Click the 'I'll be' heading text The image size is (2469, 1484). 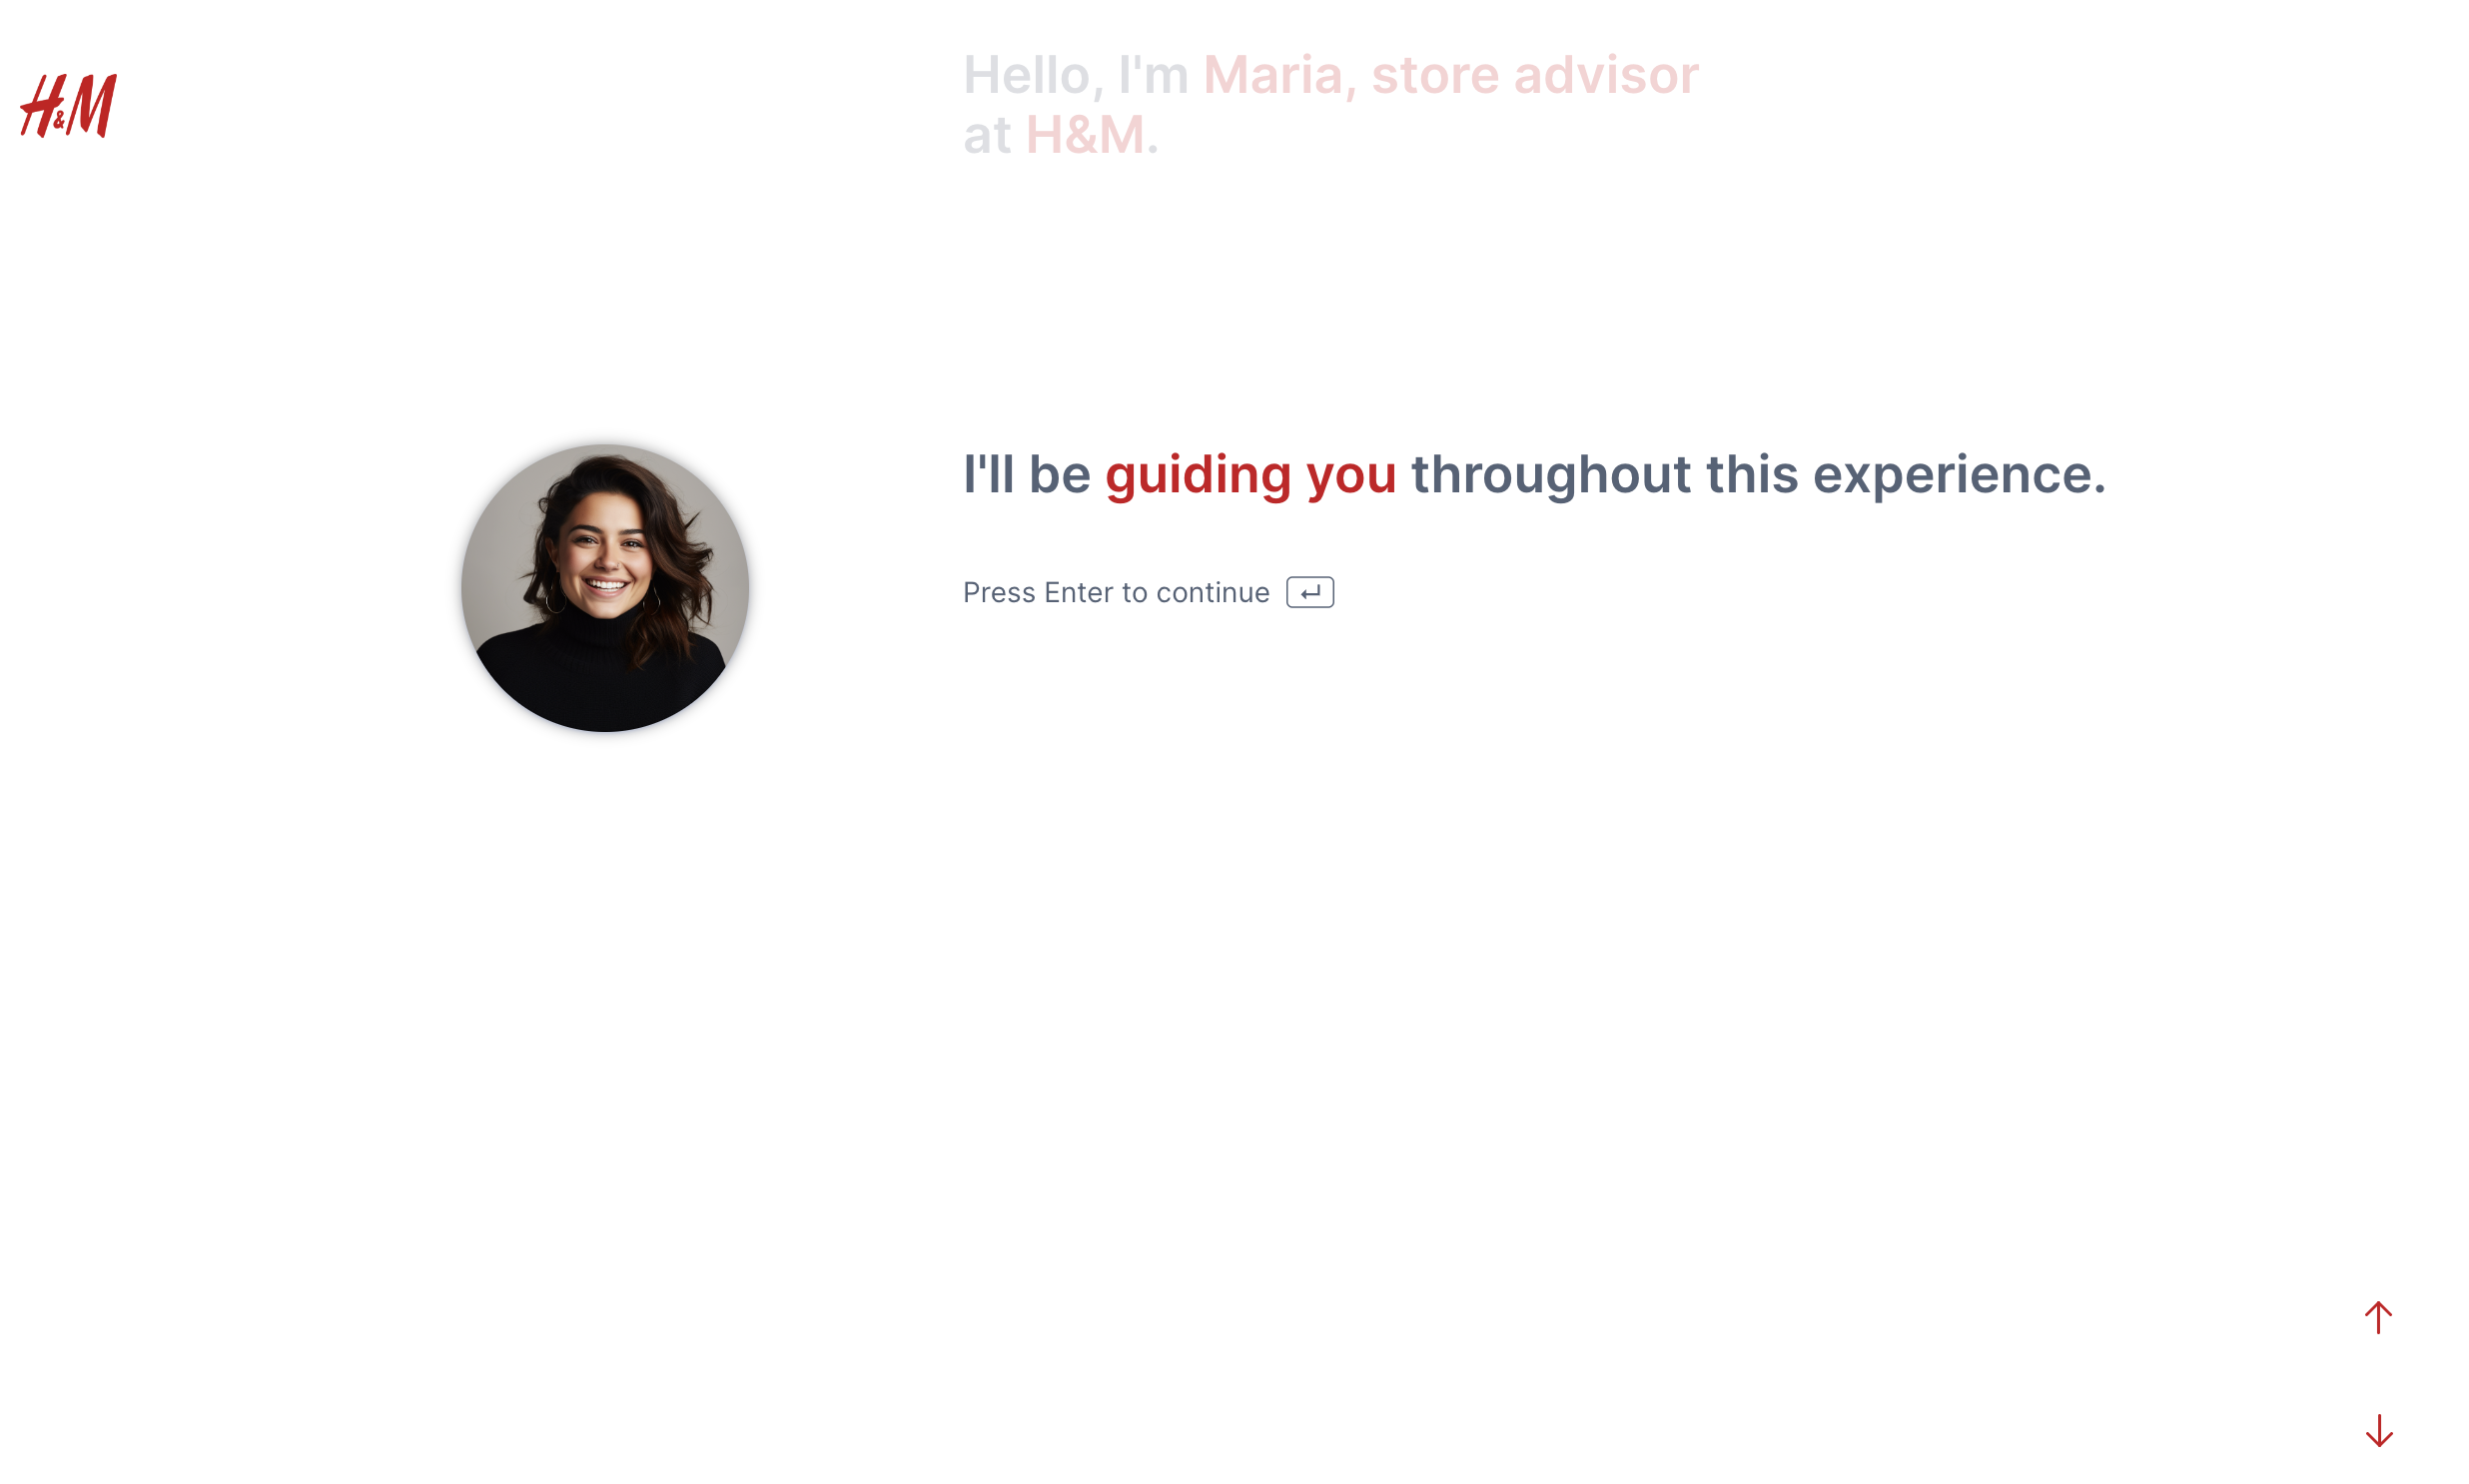1025,474
